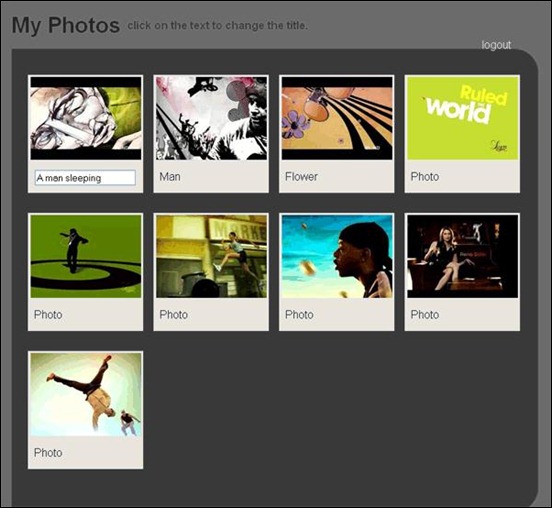Click the logout link

(496, 45)
